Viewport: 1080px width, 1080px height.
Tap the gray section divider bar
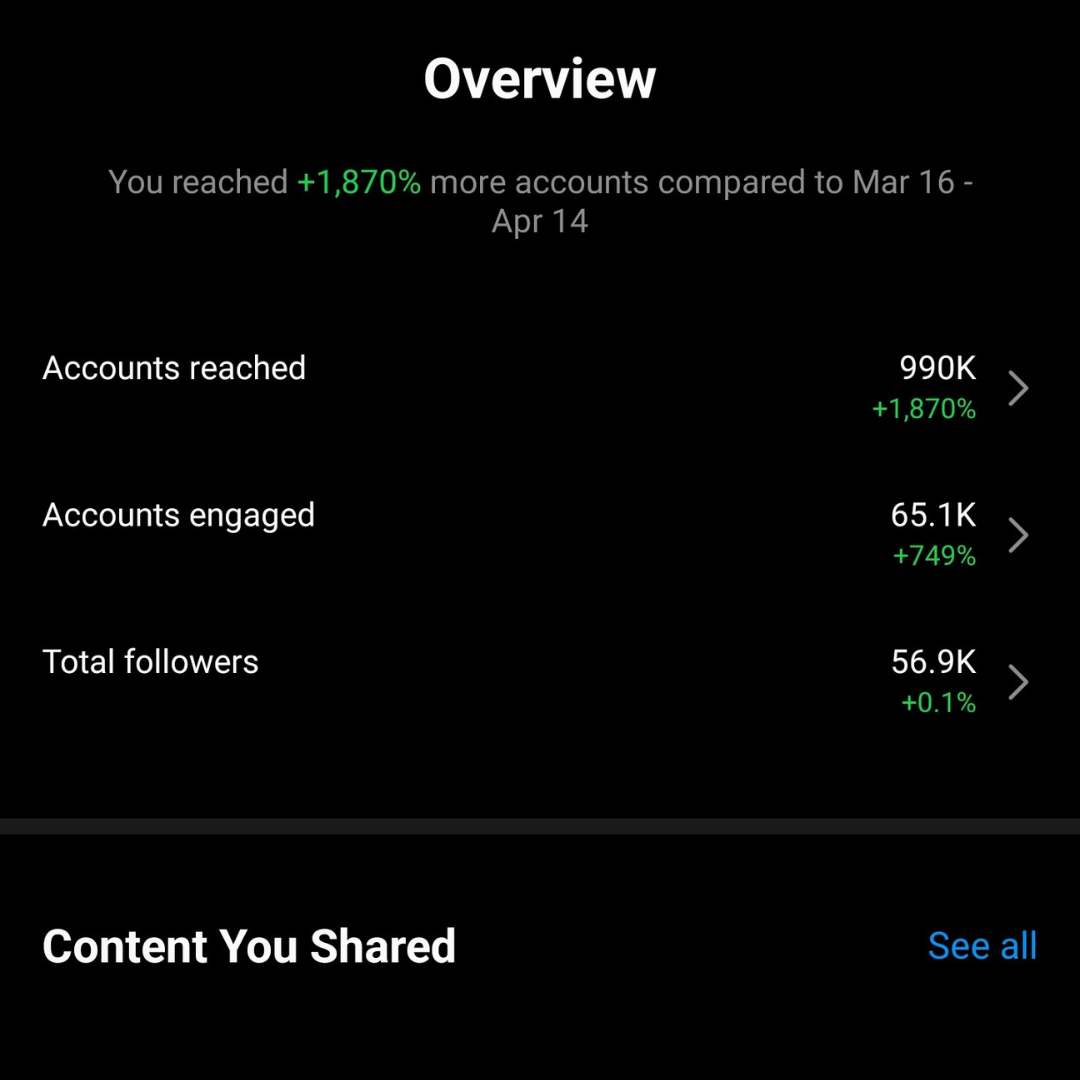pyautogui.click(x=540, y=827)
